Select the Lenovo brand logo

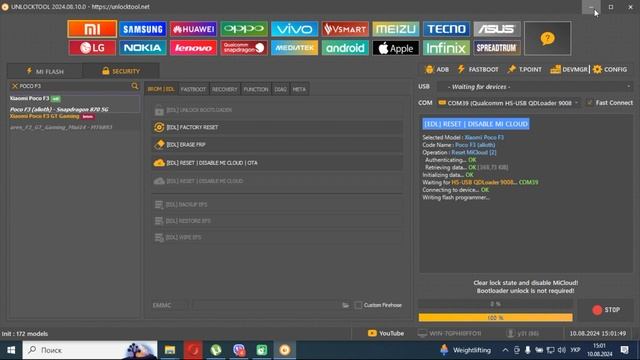pos(193,48)
